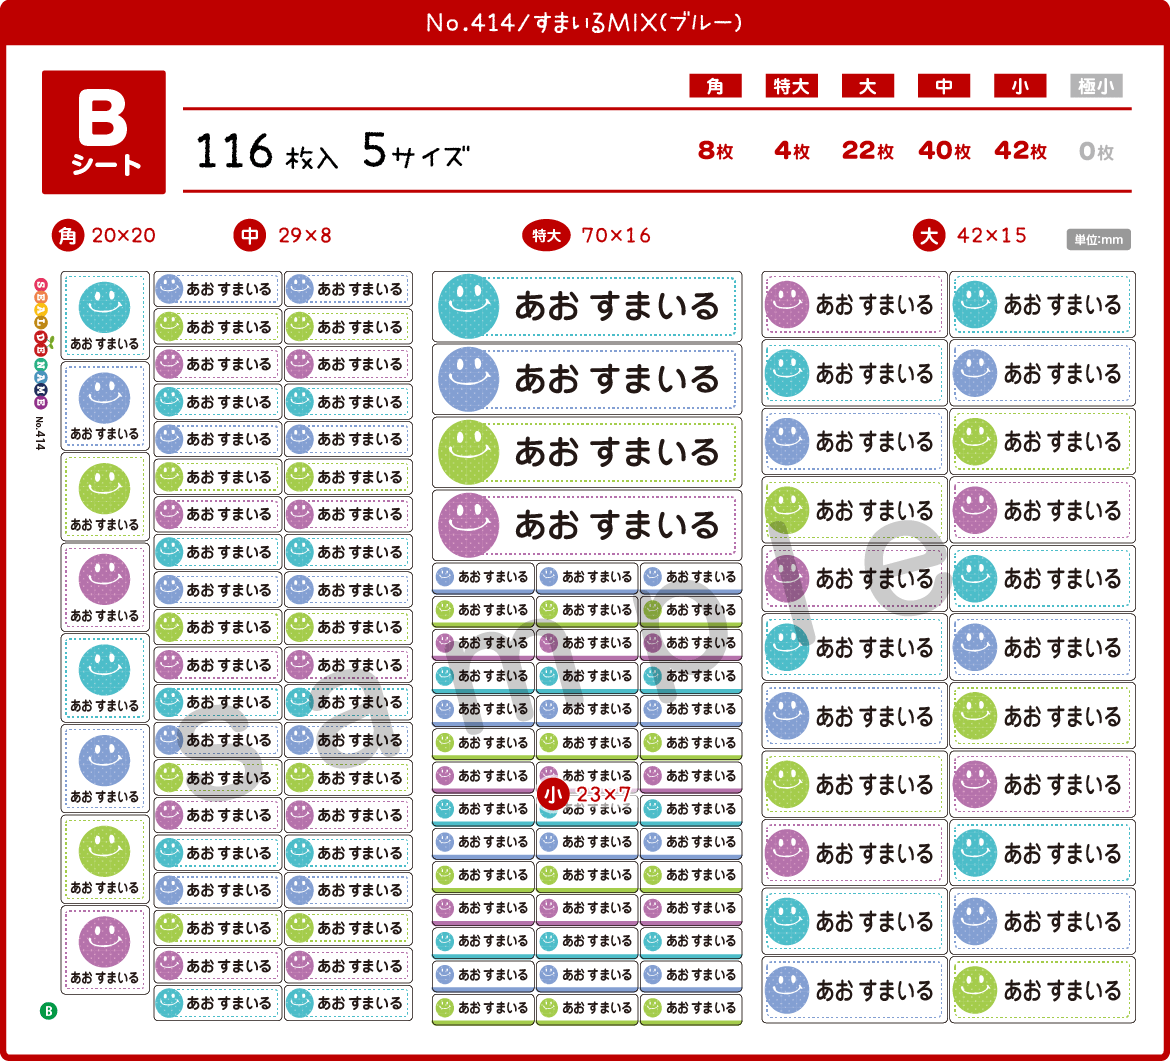Select the red 小 circle beside 23×7
The image size is (1170, 1061).
point(554,795)
